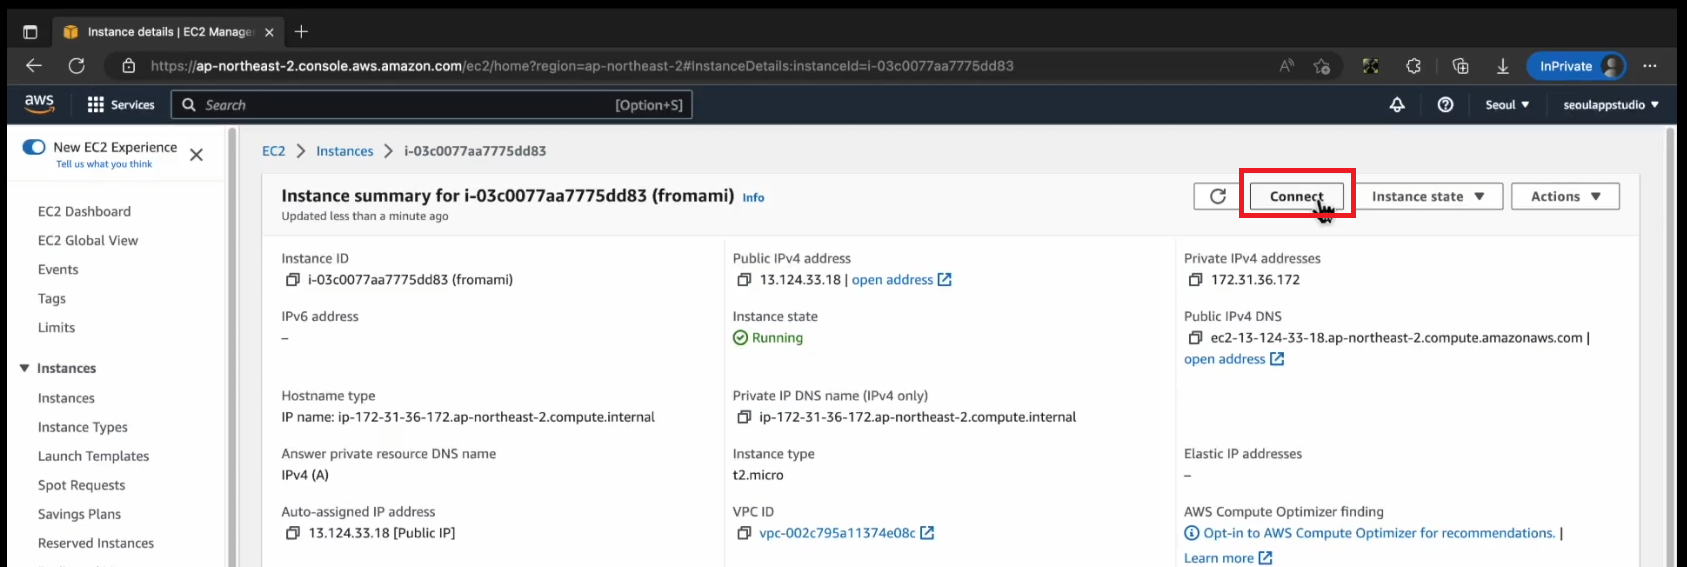Open browser Settings and more menu

[x=1650, y=66]
